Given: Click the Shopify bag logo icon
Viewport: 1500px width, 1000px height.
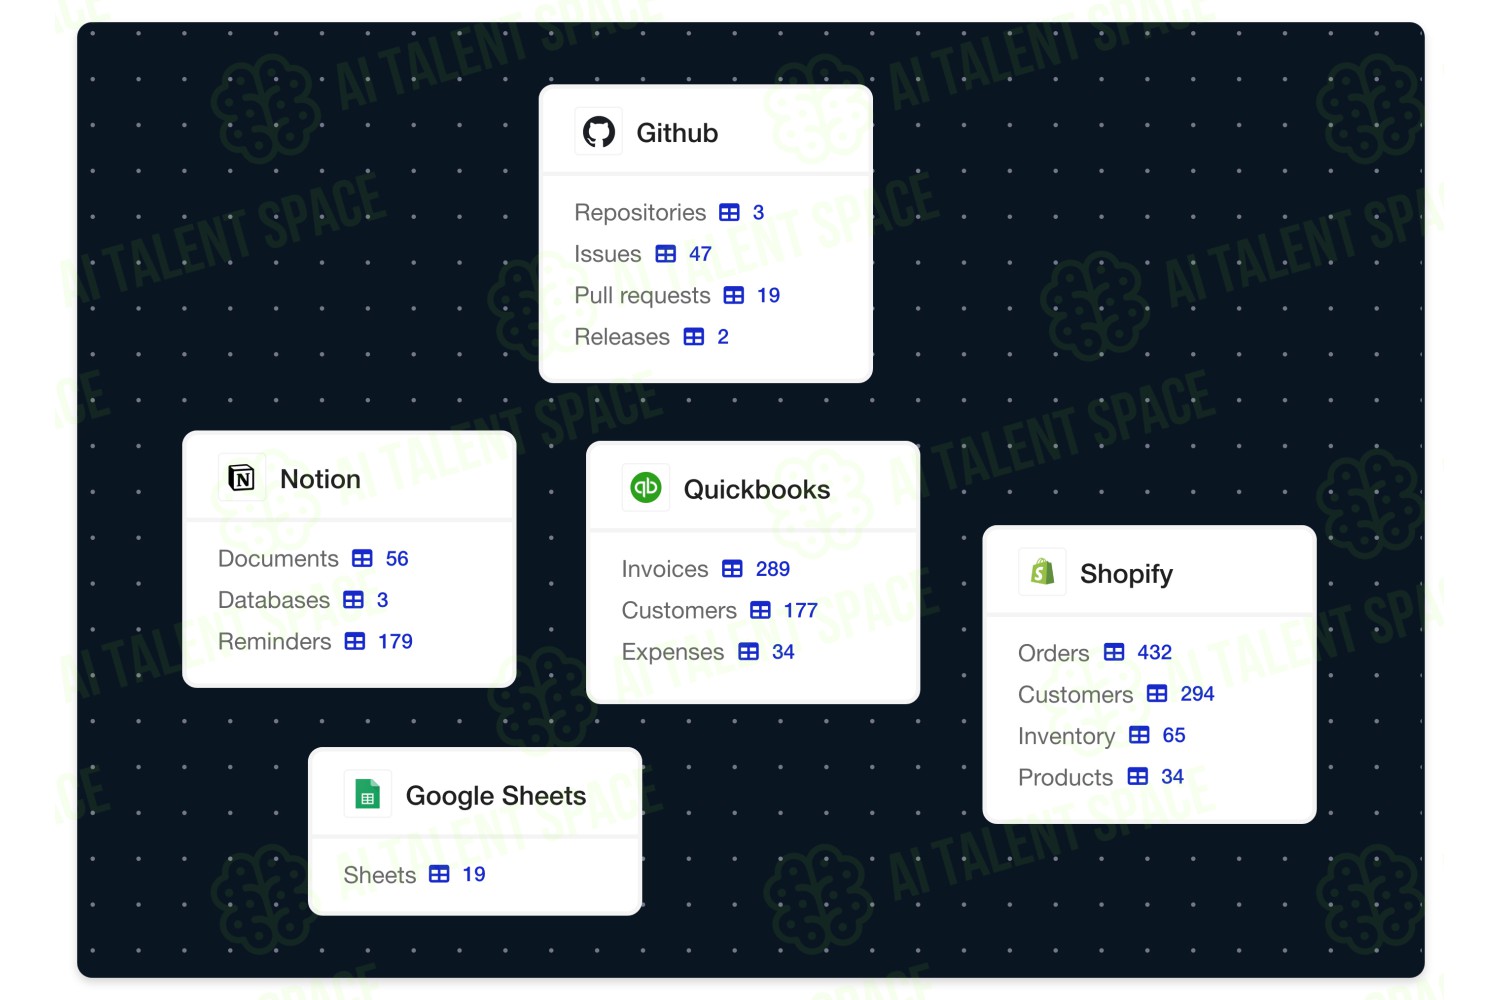Looking at the screenshot, I should point(1042,572).
